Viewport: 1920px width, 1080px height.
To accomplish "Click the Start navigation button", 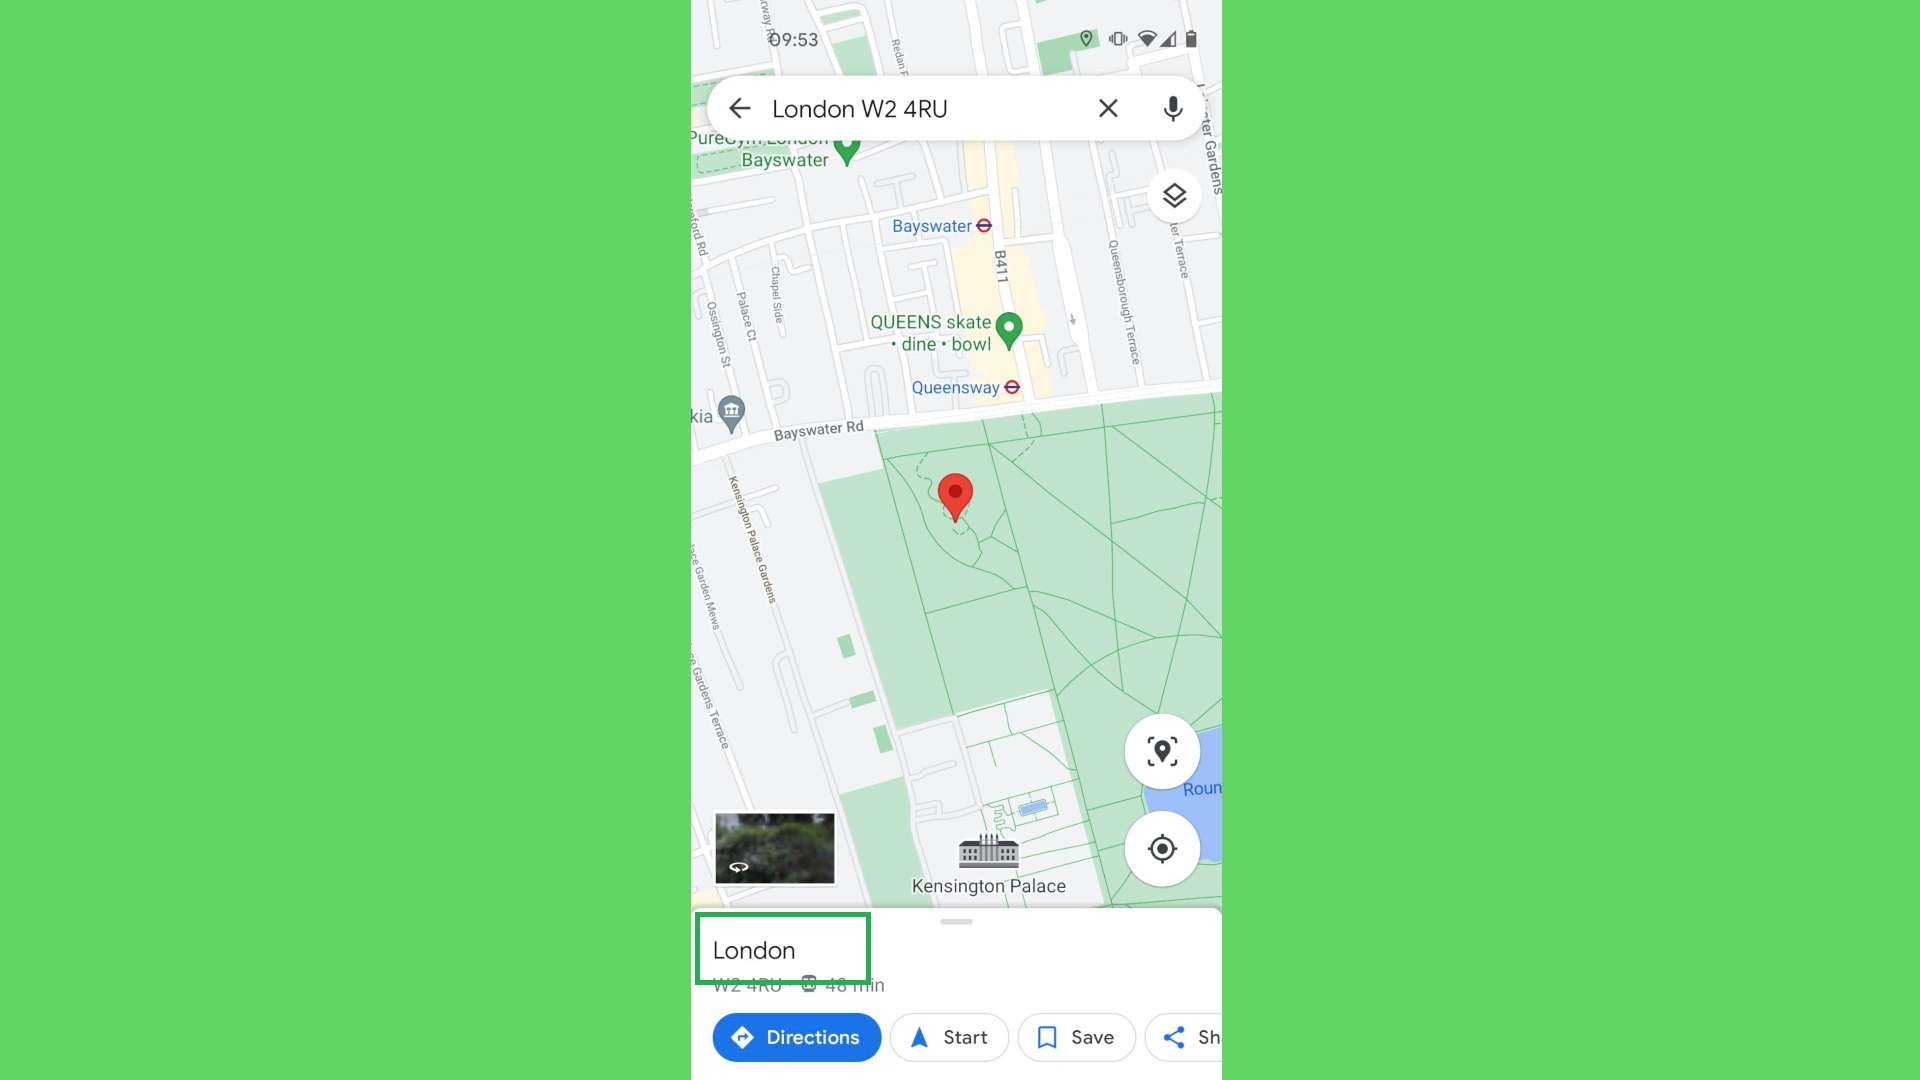I will [x=947, y=1035].
